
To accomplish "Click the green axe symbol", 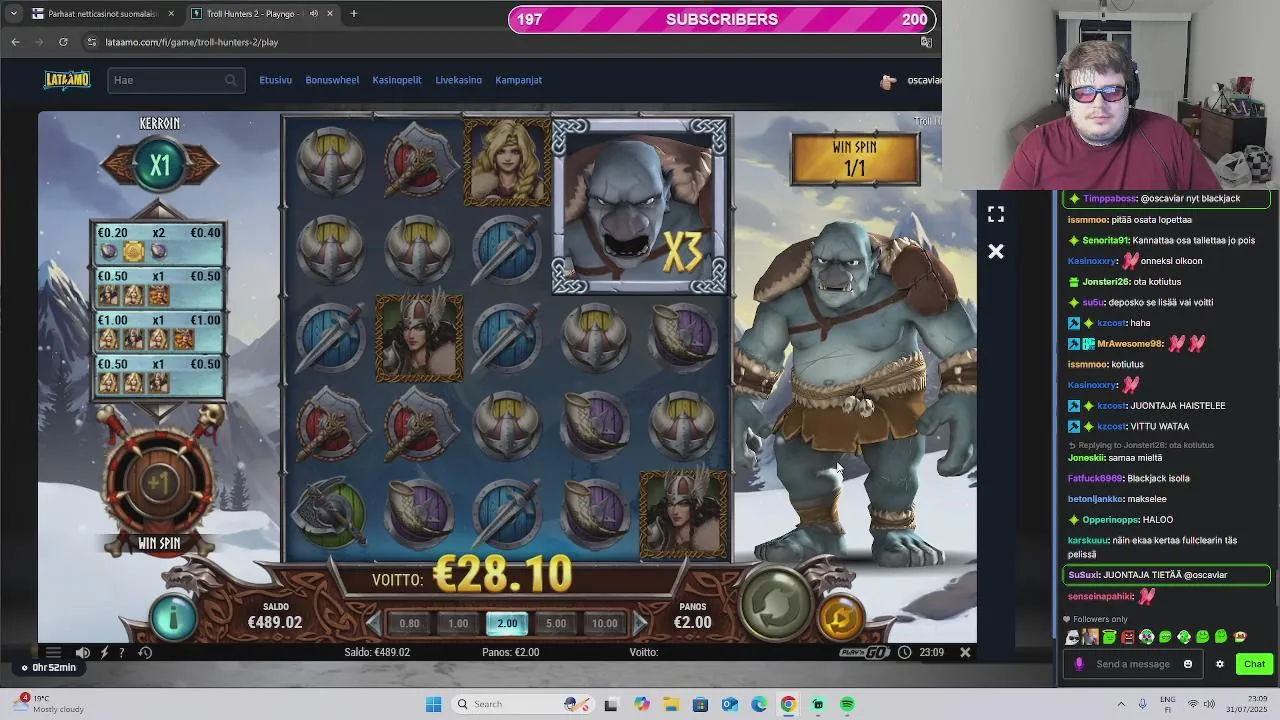I will click(x=331, y=511).
